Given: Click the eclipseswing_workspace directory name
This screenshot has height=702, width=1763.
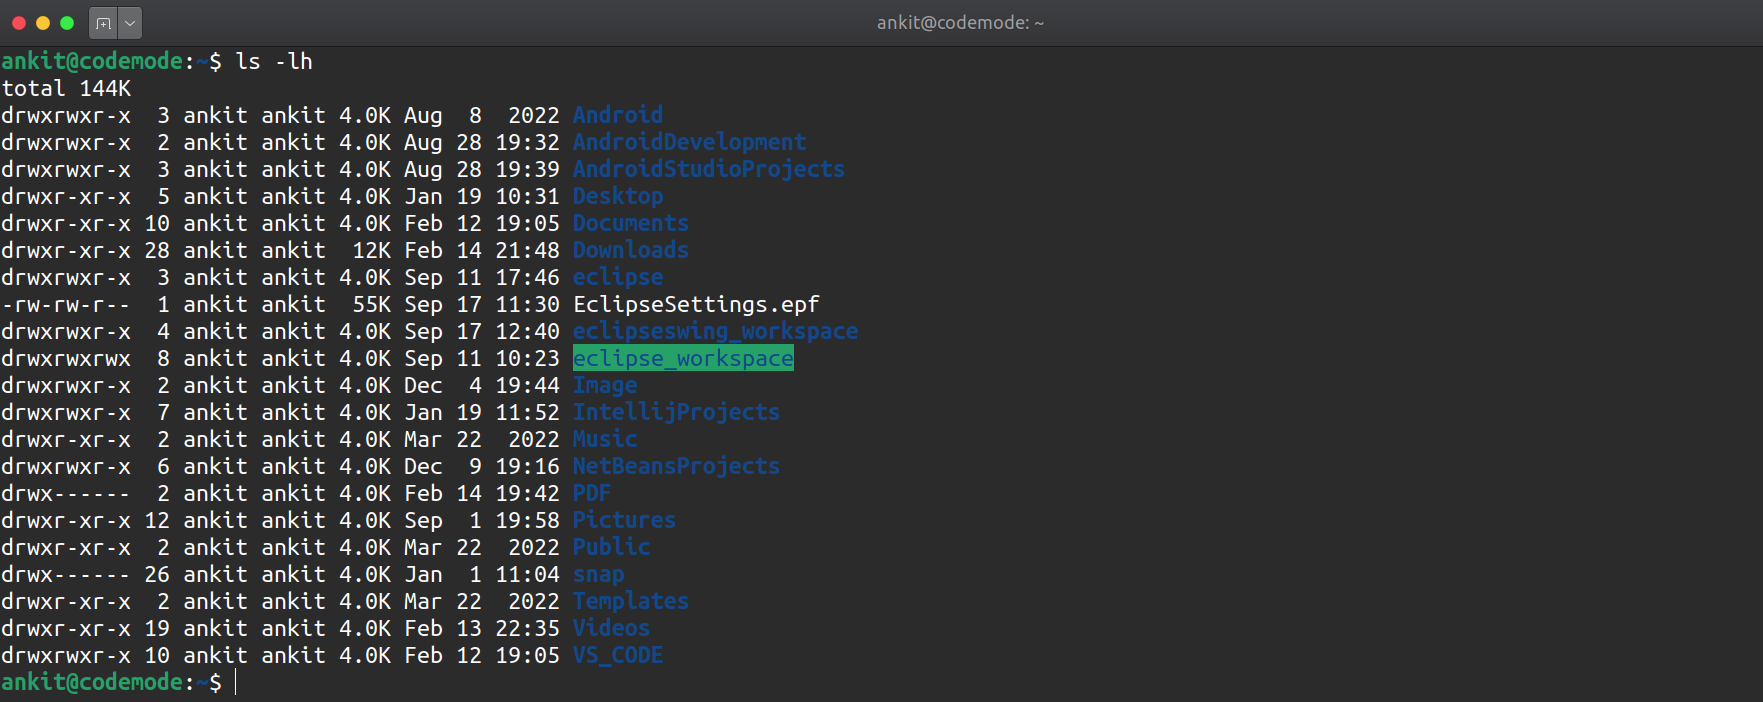Looking at the screenshot, I should 715,331.
